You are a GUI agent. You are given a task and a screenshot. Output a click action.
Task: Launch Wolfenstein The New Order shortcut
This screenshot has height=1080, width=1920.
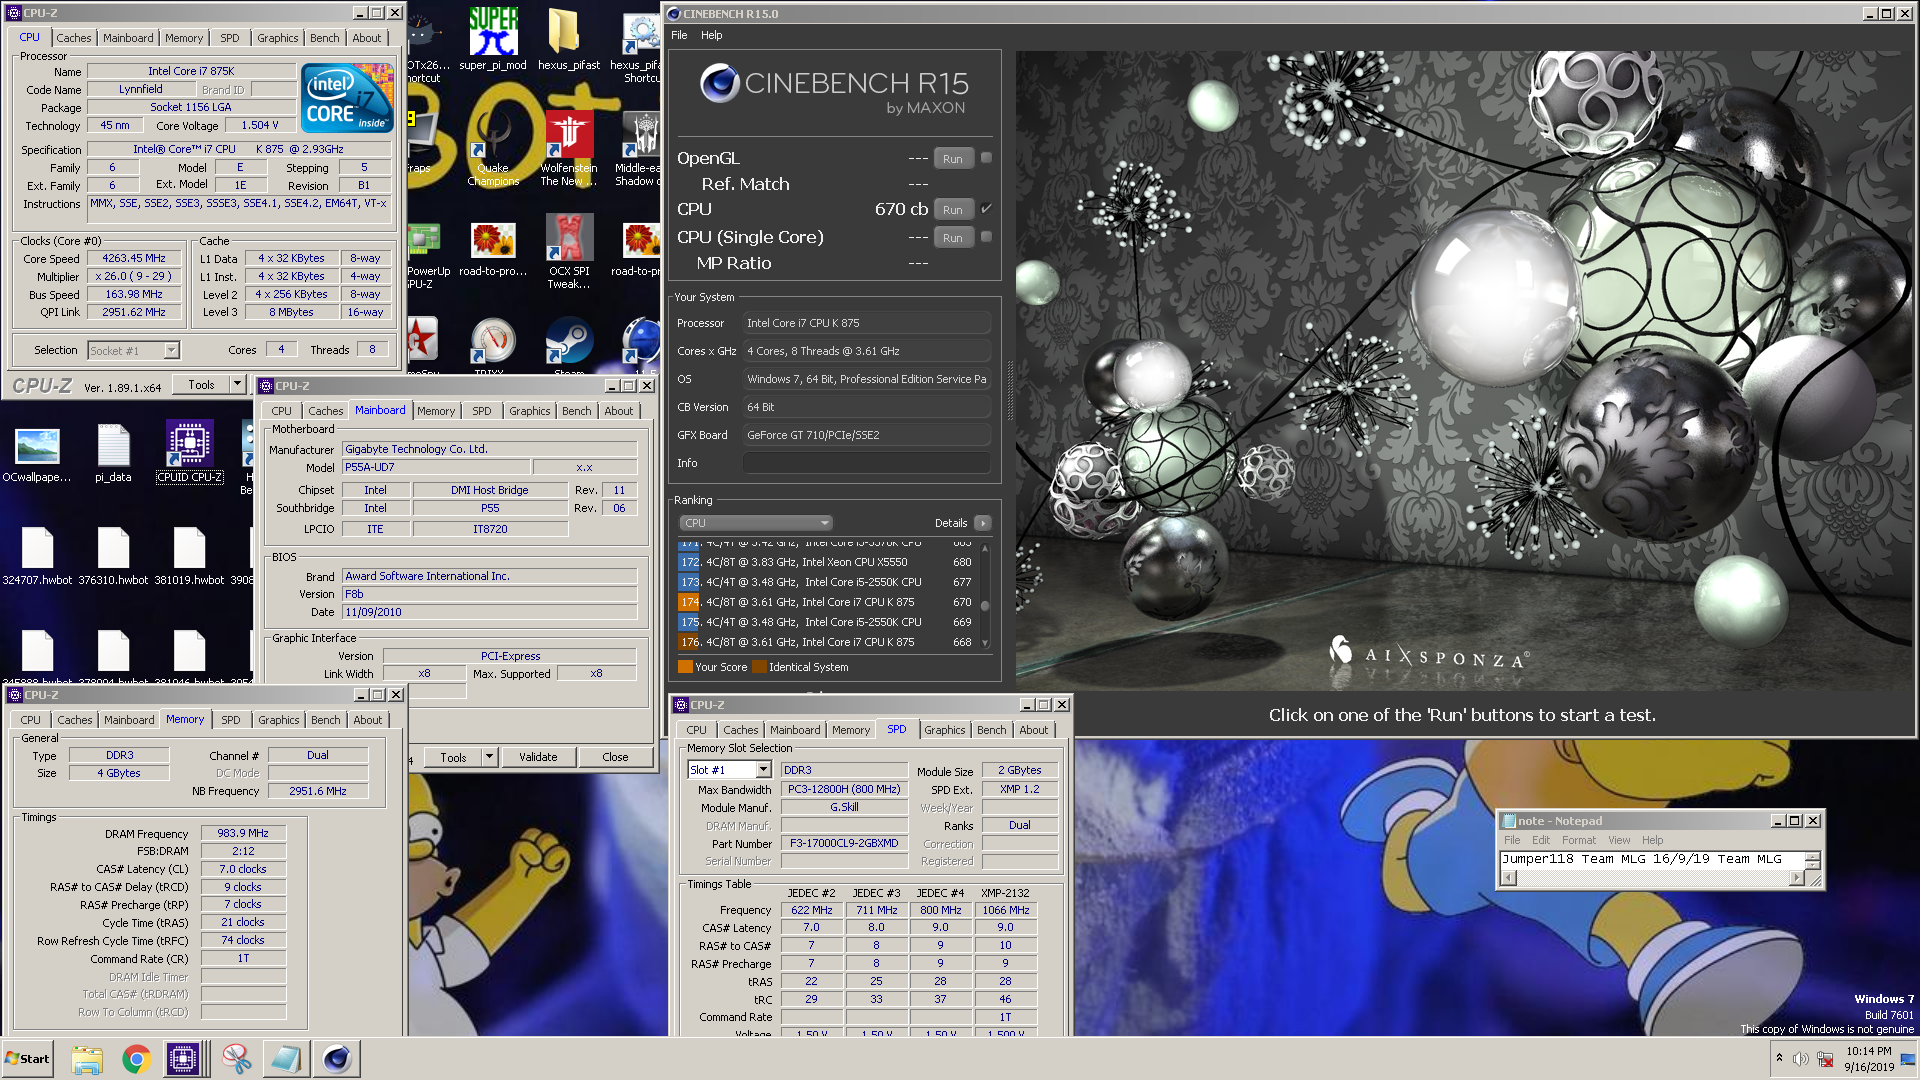[568, 148]
